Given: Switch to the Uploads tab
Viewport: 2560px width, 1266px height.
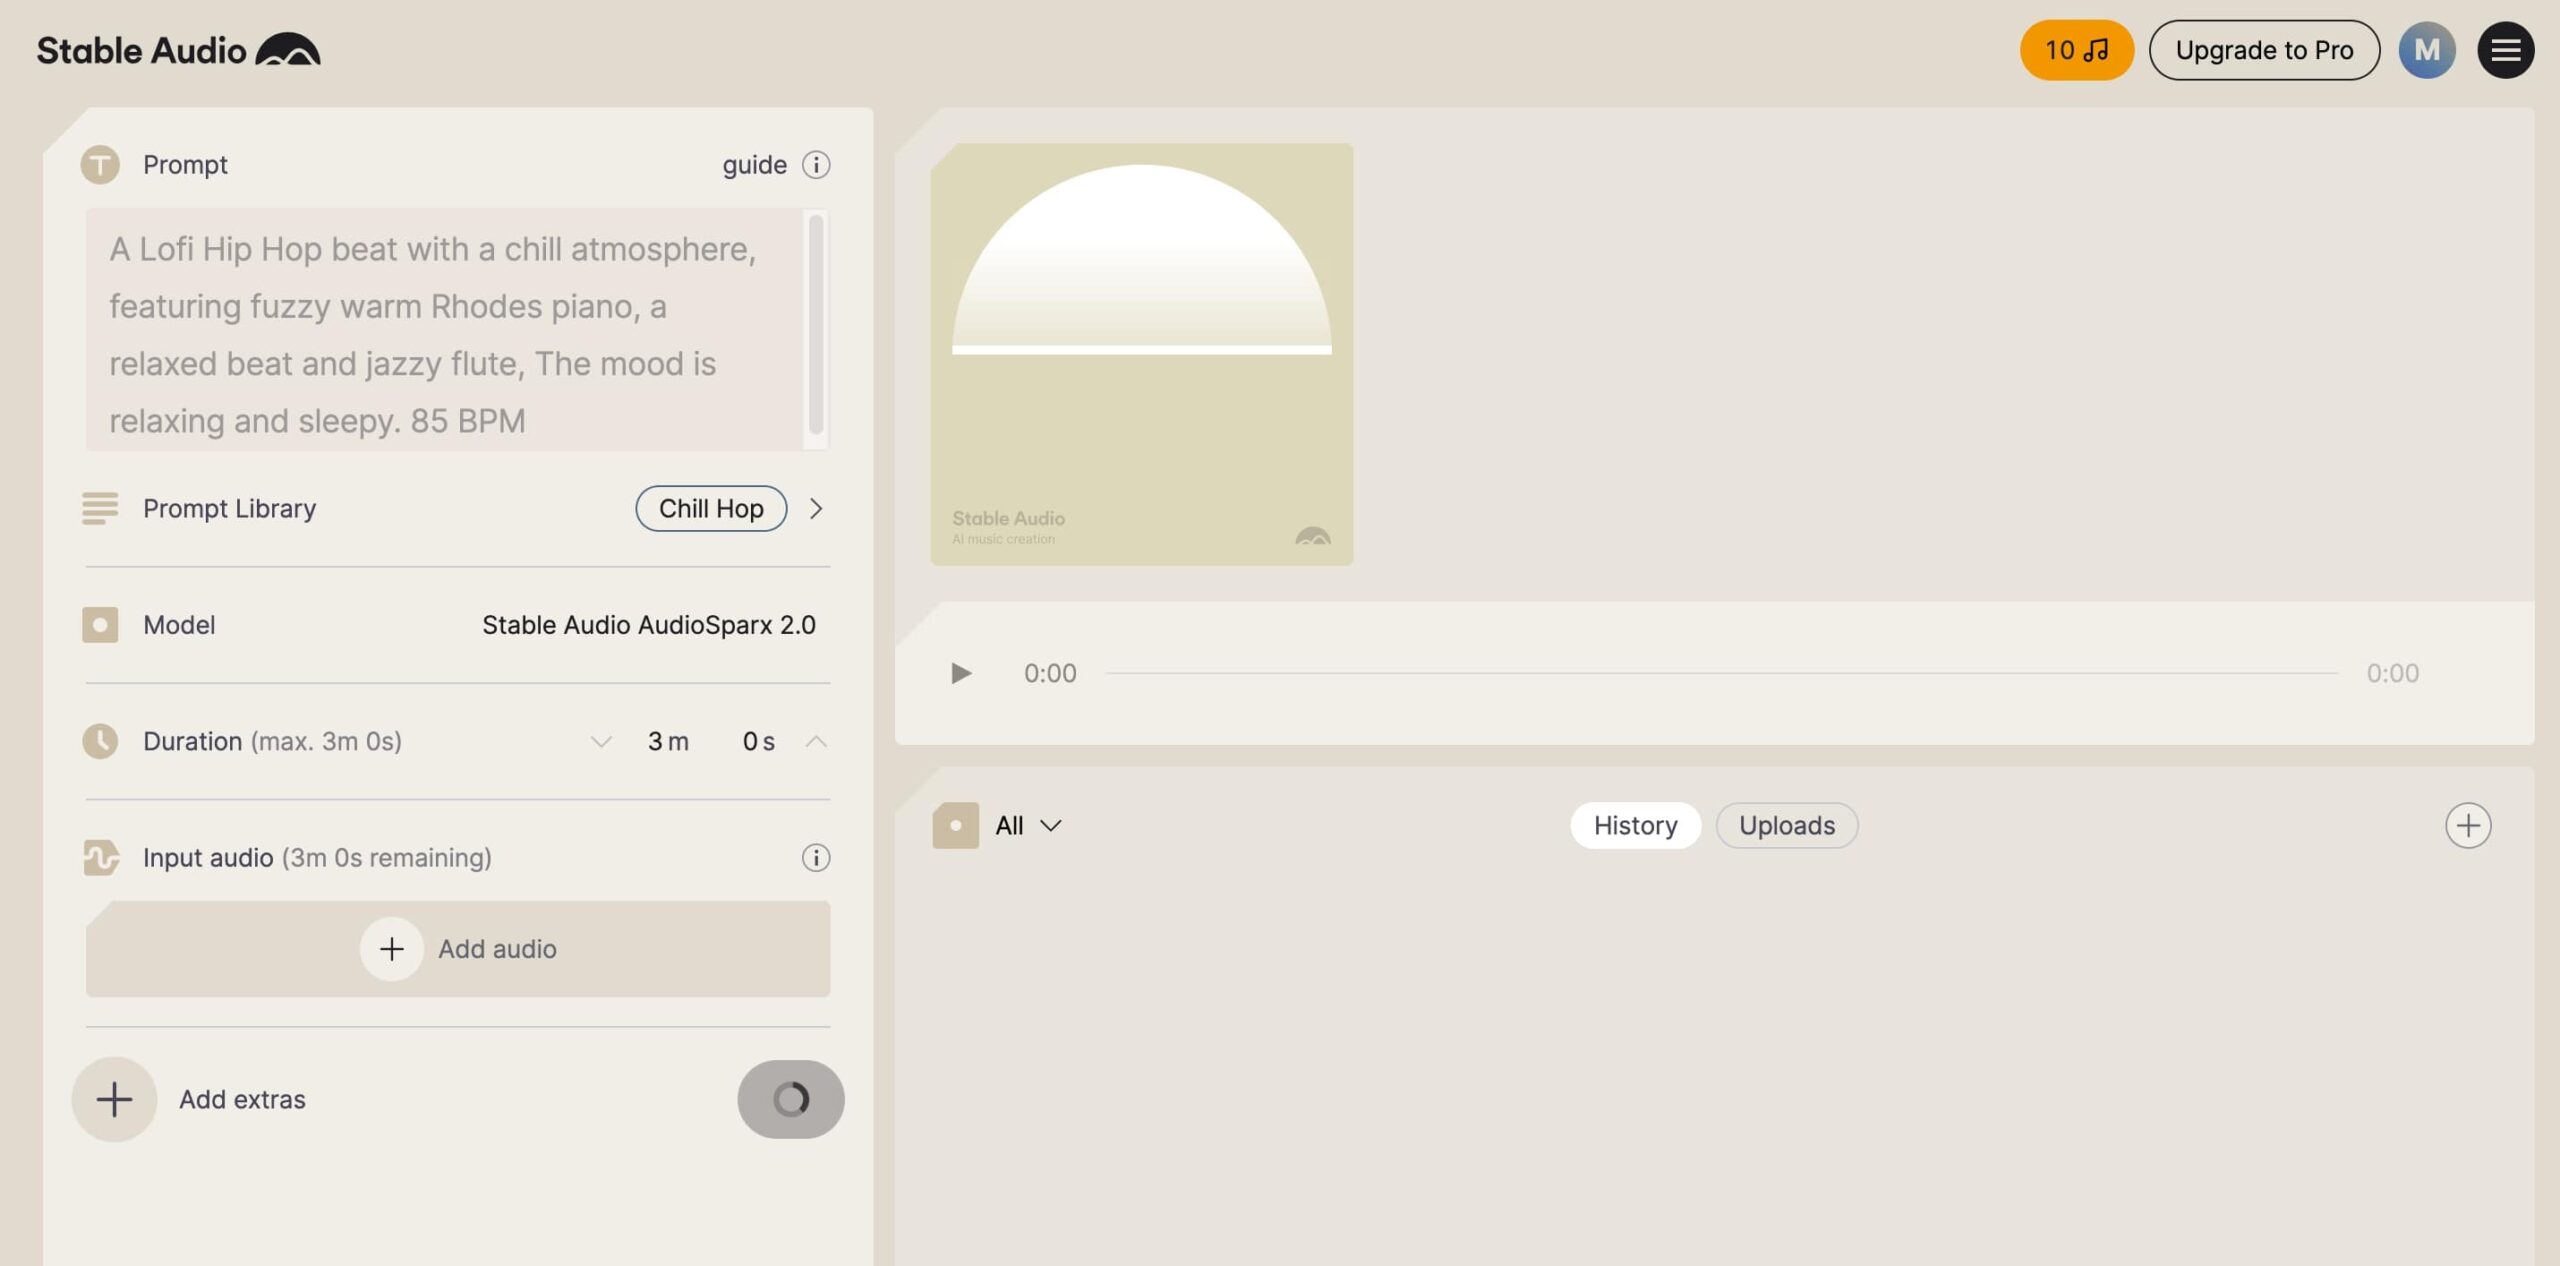Looking at the screenshot, I should point(1787,826).
